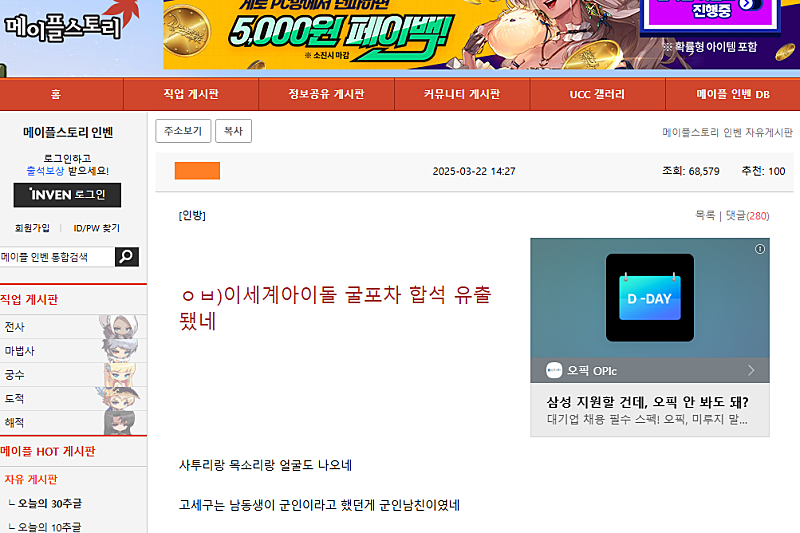Click the OPIc logo icon in ad
This screenshot has height=533, width=800.
pyautogui.click(x=554, y=370)
